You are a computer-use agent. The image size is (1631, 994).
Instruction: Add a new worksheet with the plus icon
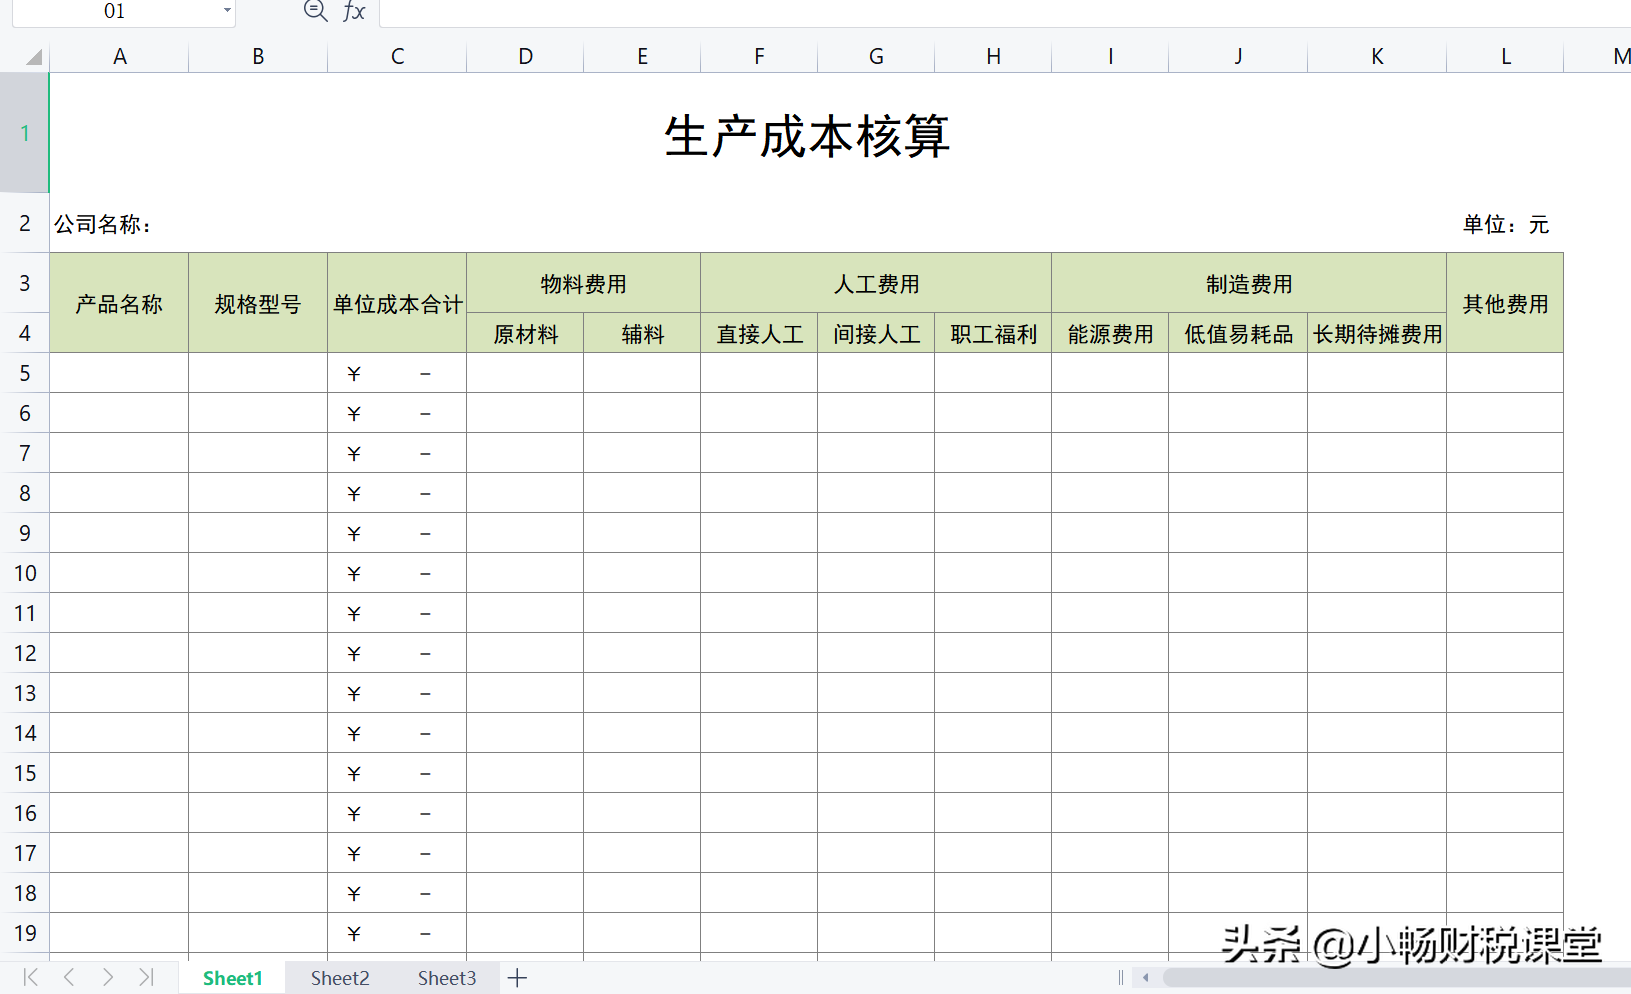point(517,978)
